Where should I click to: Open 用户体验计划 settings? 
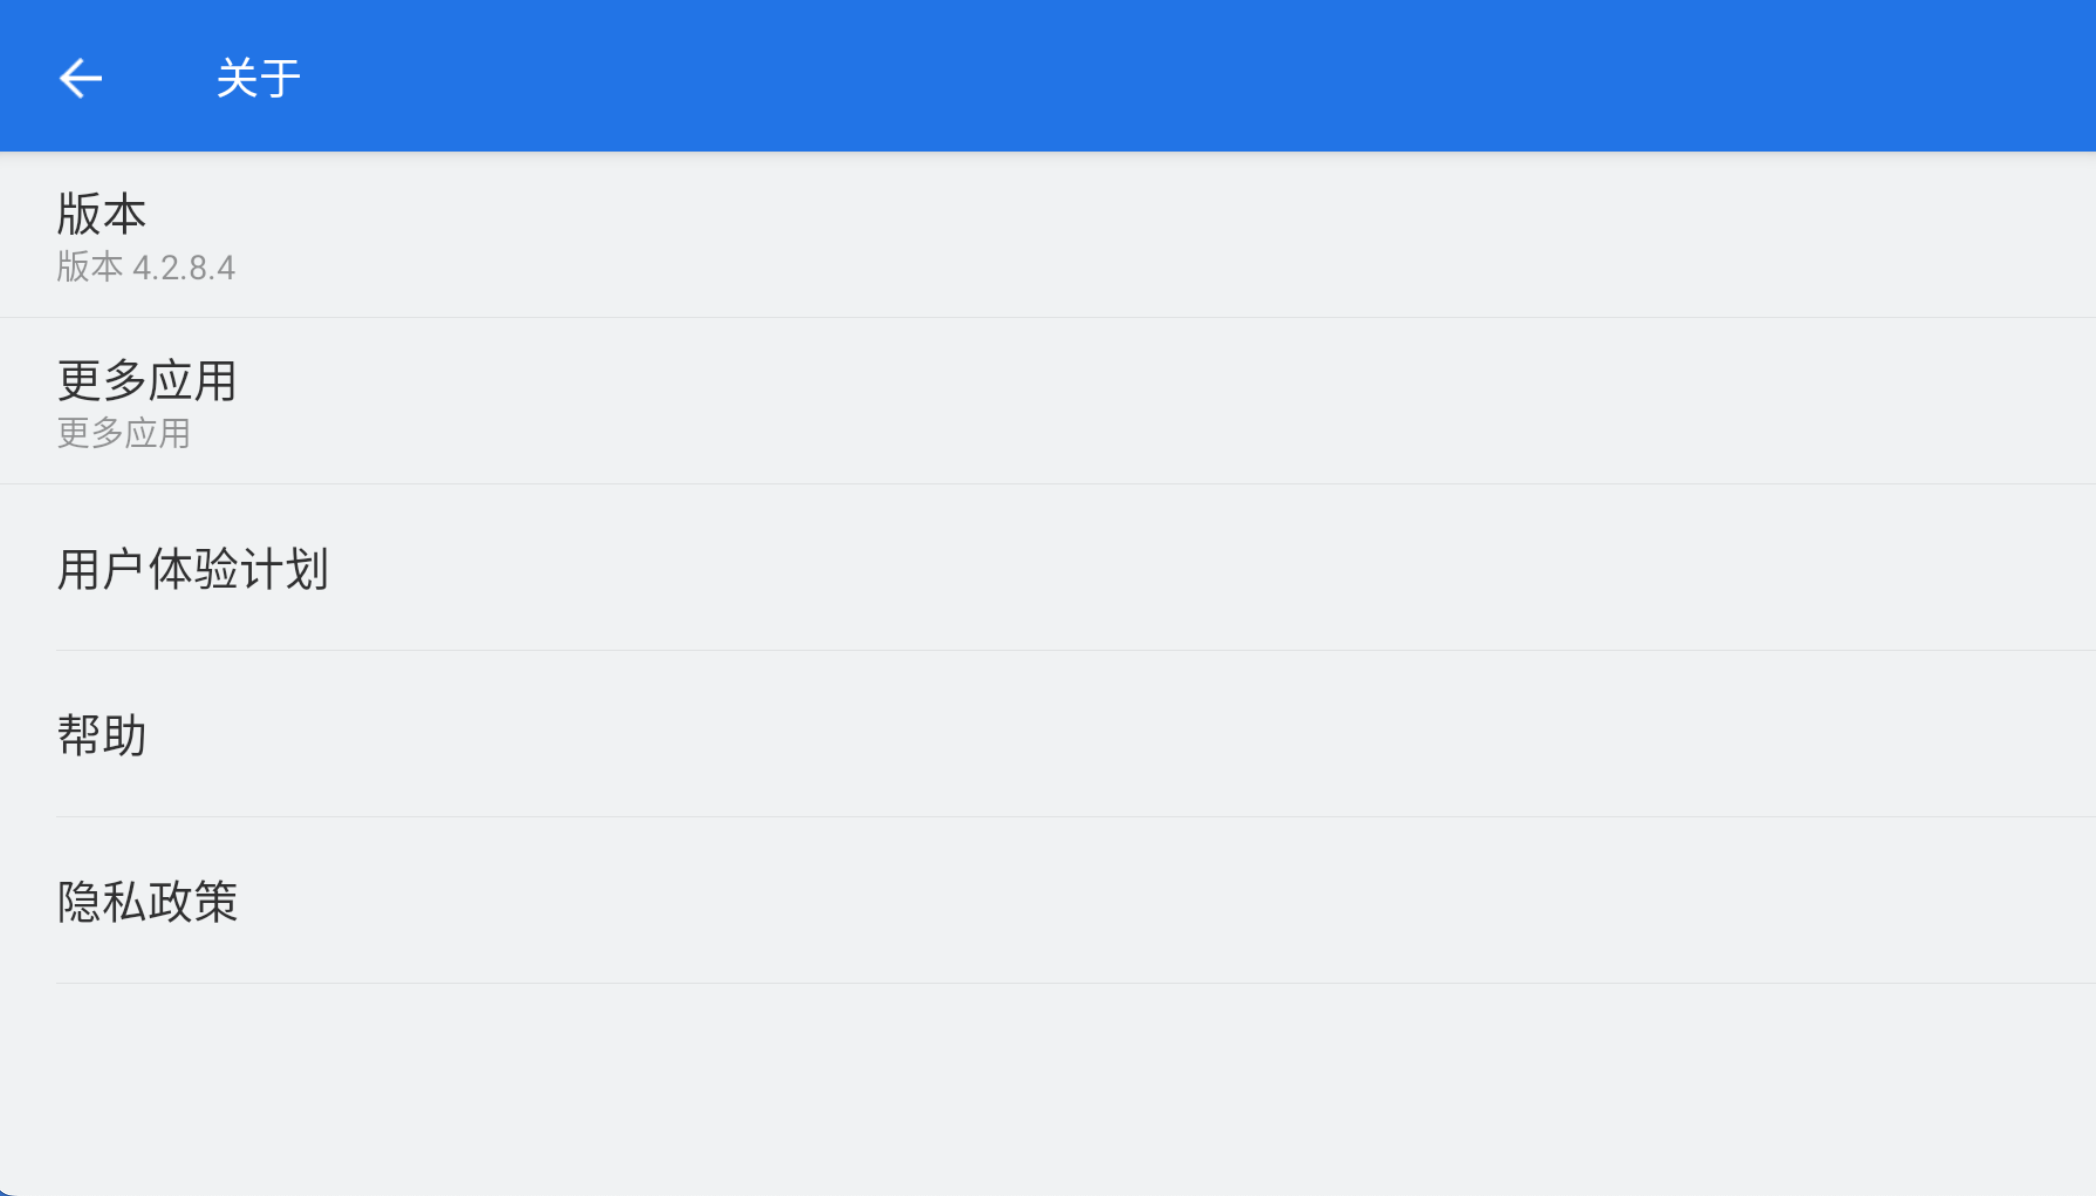click(1048, 568)
